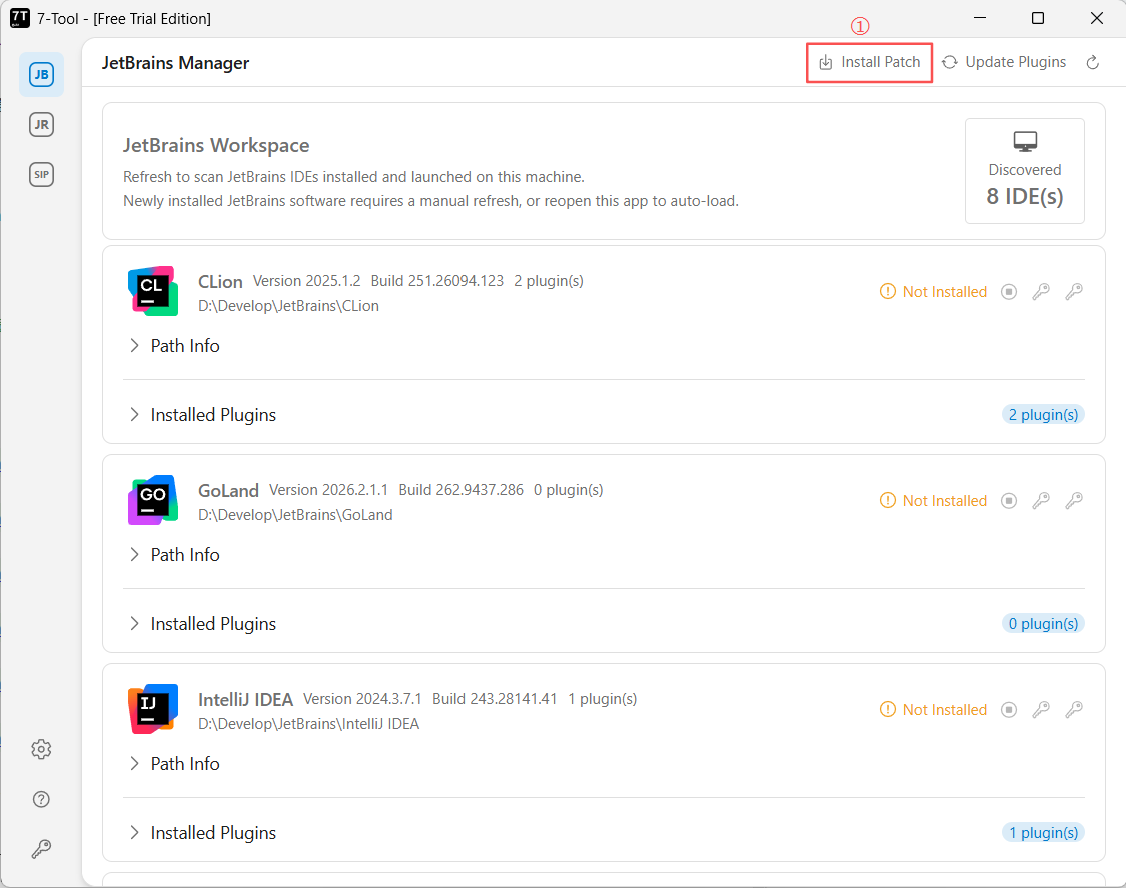Switch to the JR sidebar section
Image resolution: width=1126 pixels, height=888 pixels.
41,124
